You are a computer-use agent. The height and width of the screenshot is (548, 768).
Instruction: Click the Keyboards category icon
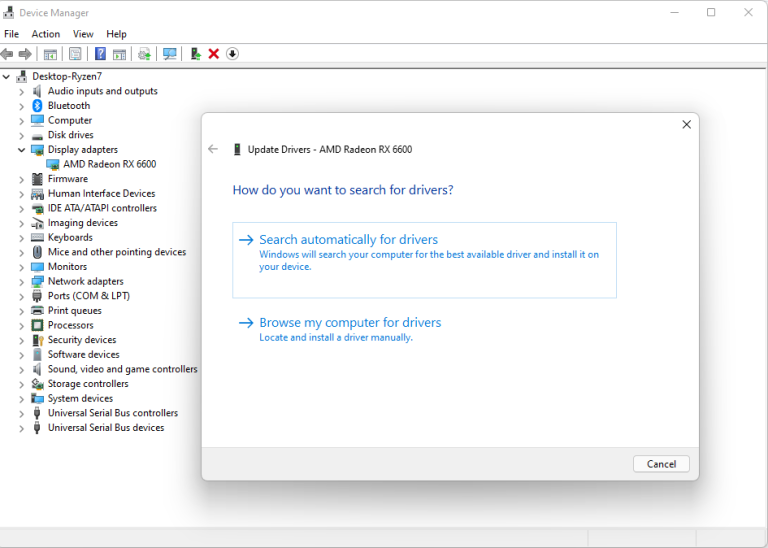[x=37, y=238]
